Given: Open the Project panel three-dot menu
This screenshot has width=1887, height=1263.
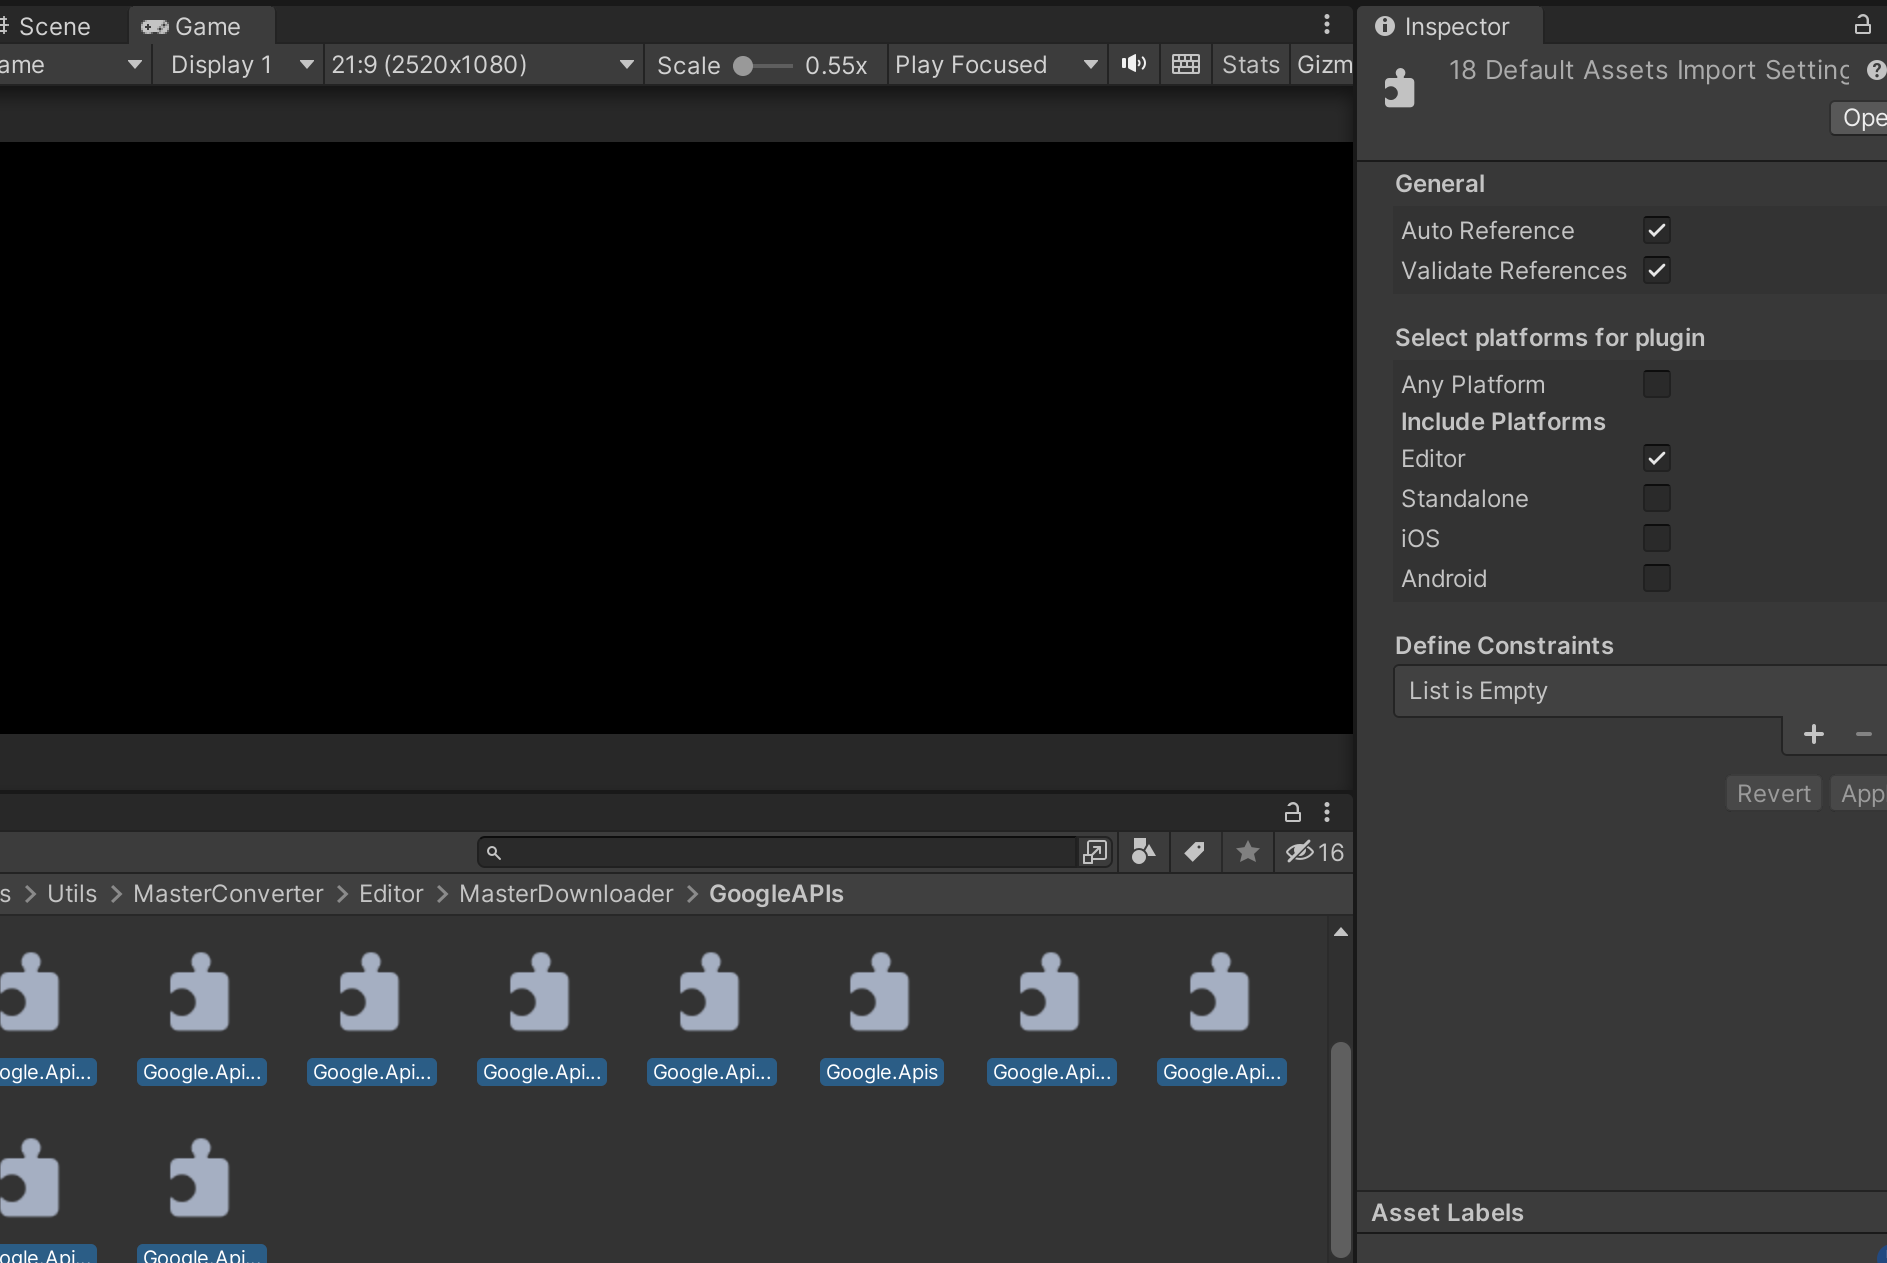Looking at the screenshot, I should tap(1327, 812).
